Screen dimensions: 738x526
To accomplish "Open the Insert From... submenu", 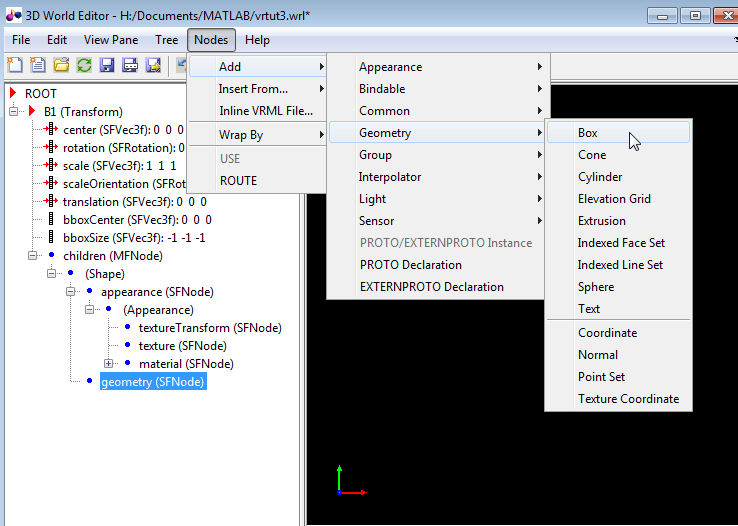I will point(257,88).
